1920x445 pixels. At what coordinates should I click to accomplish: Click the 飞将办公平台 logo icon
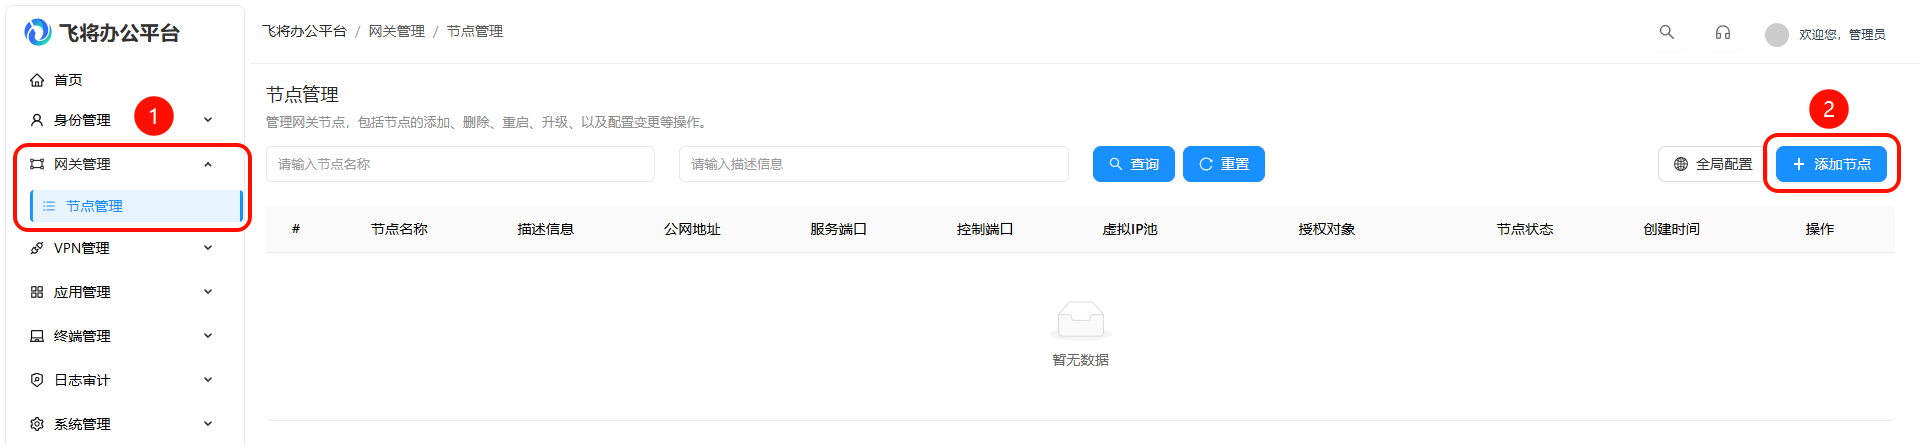tap(37, 33)
